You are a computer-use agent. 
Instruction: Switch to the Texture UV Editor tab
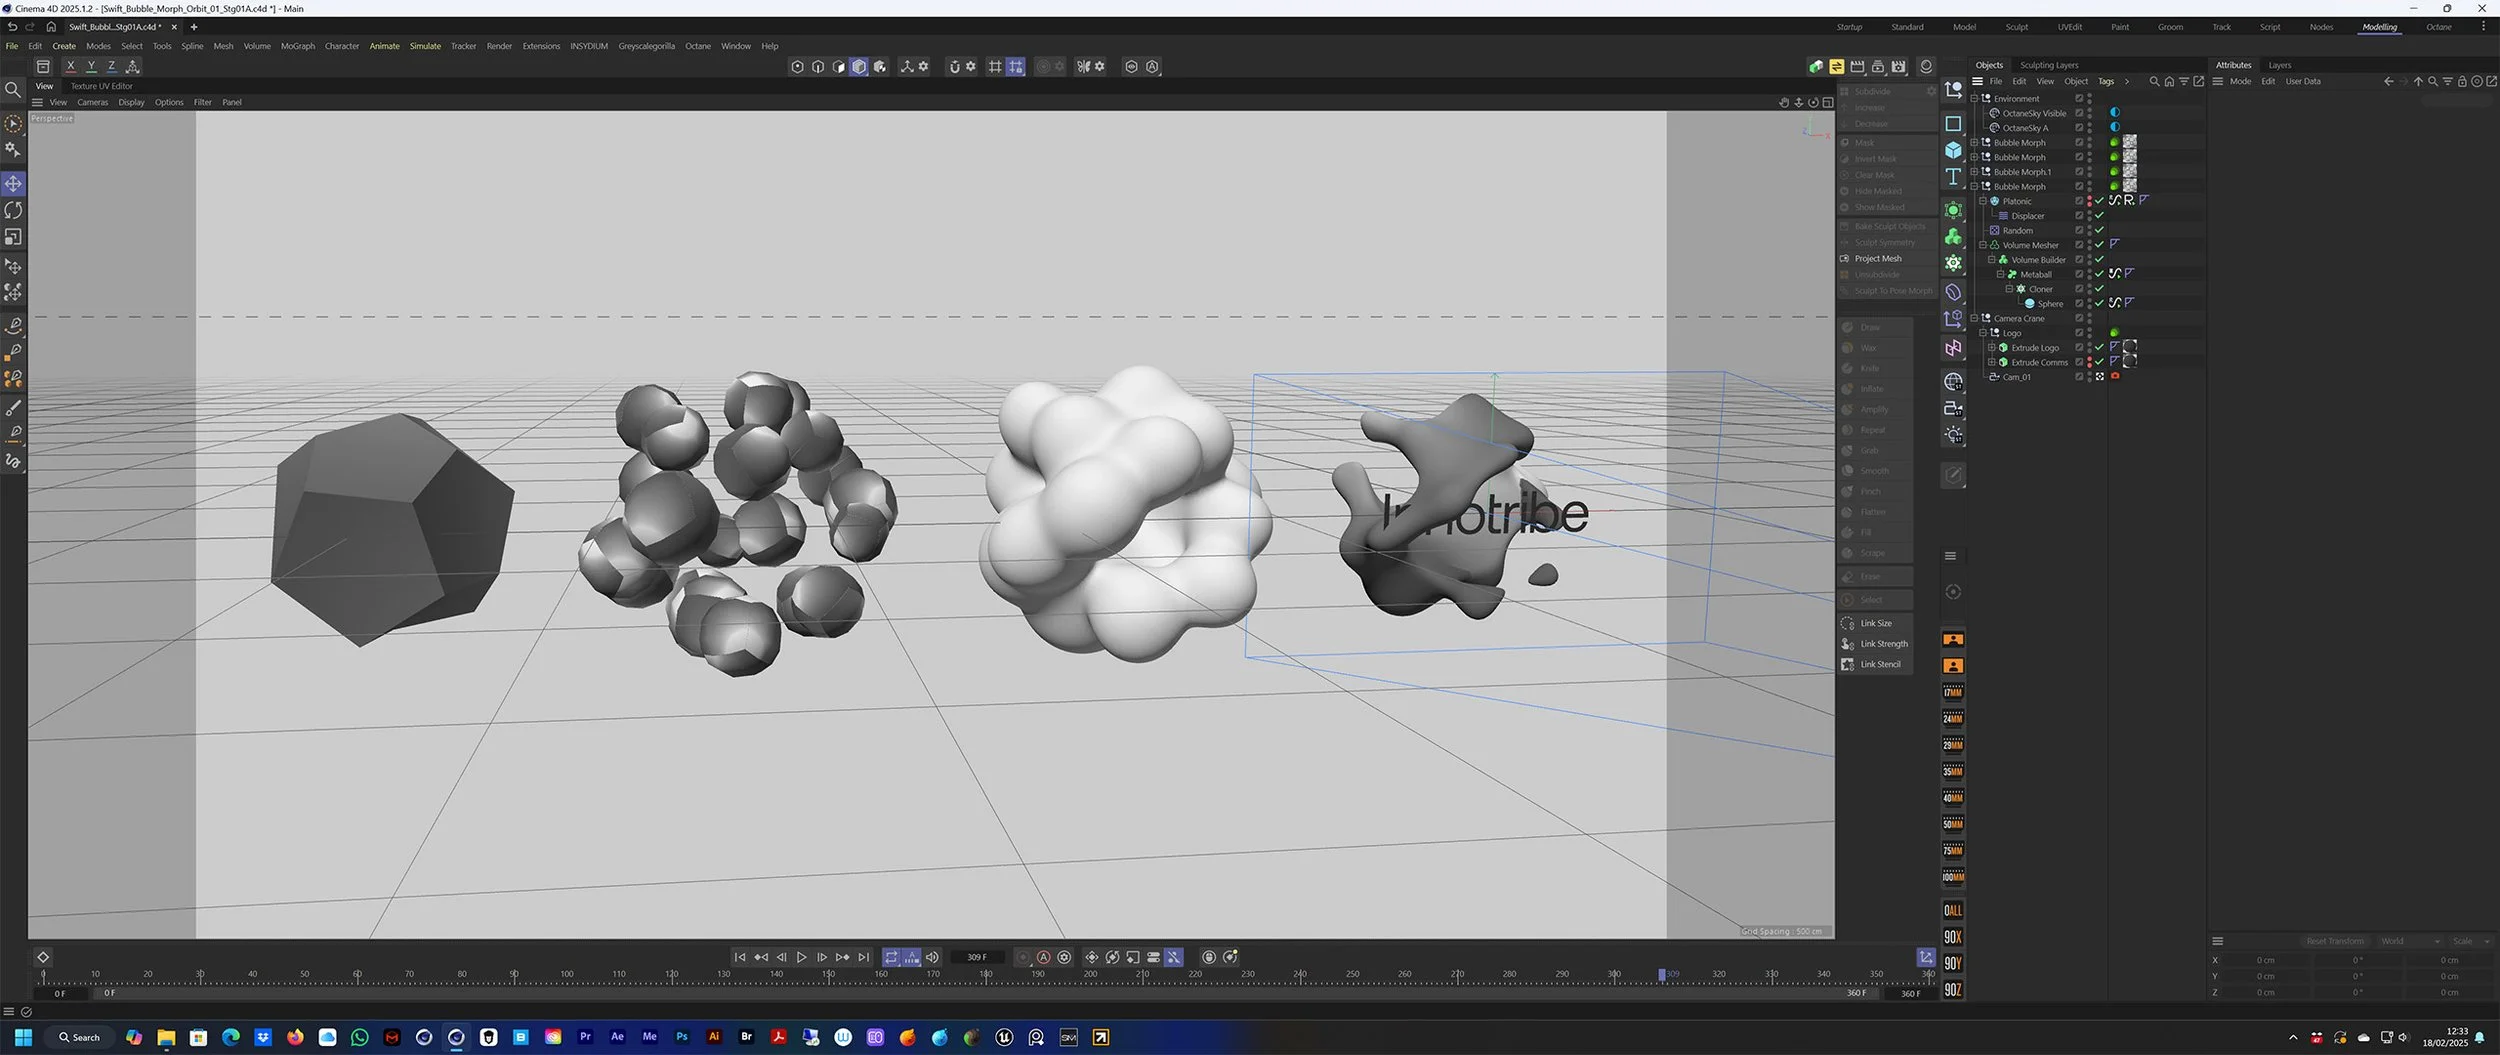pos(101,87)
